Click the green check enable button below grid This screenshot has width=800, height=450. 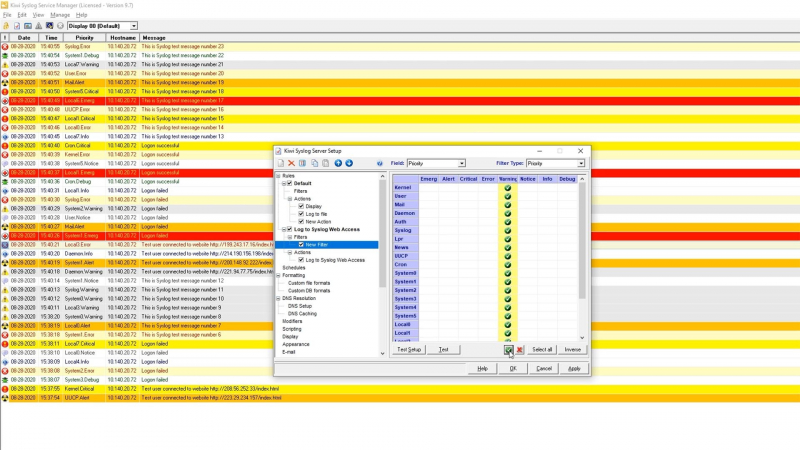(509, 349)
